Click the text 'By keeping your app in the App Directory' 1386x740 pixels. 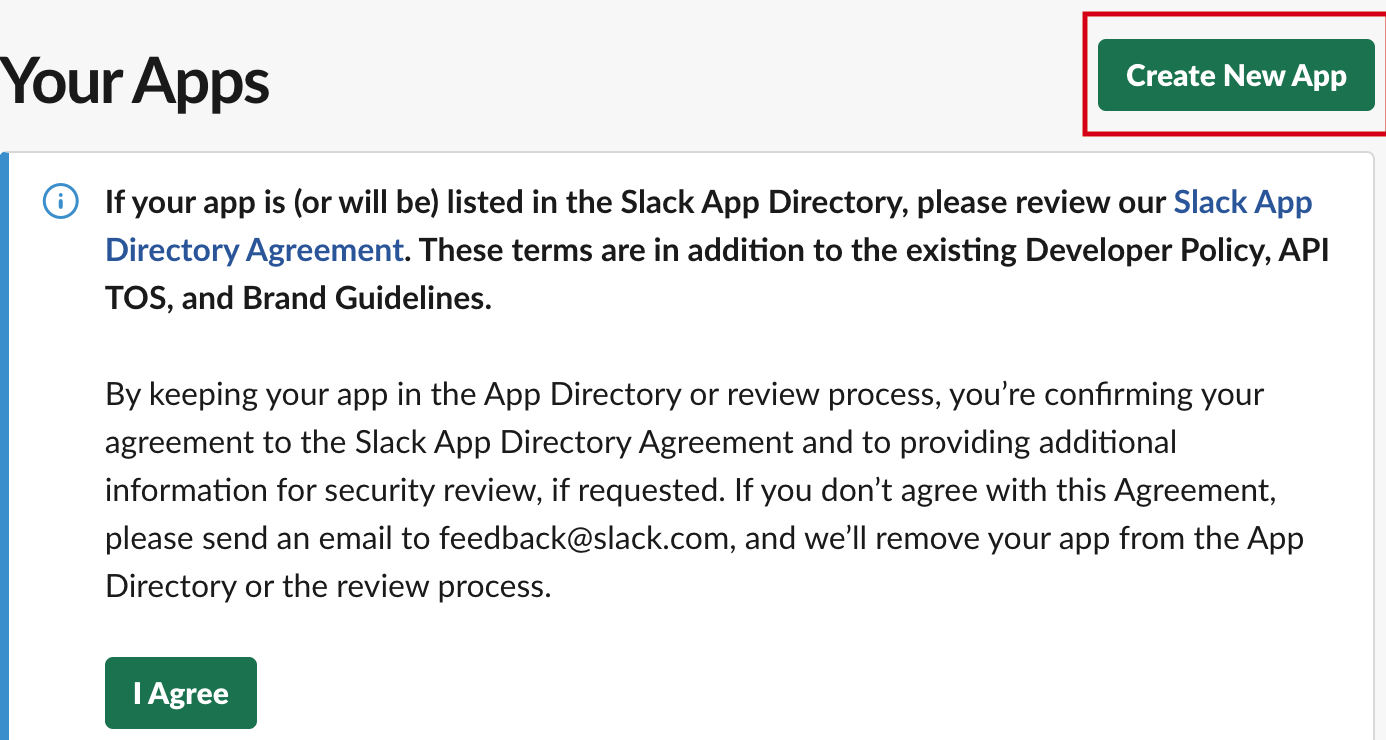point(394,394)
